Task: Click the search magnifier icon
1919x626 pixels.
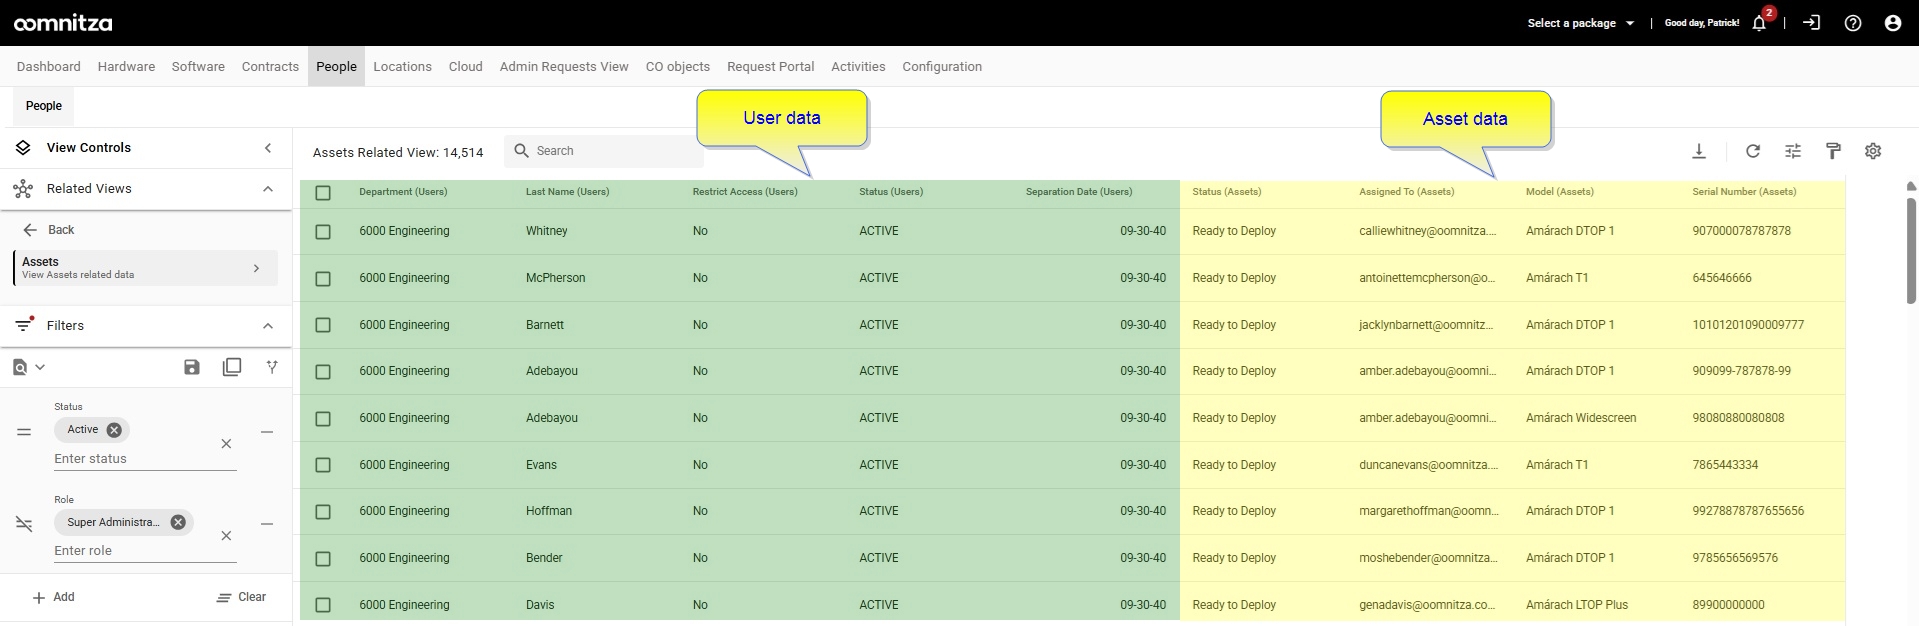Action: [521, 151]
